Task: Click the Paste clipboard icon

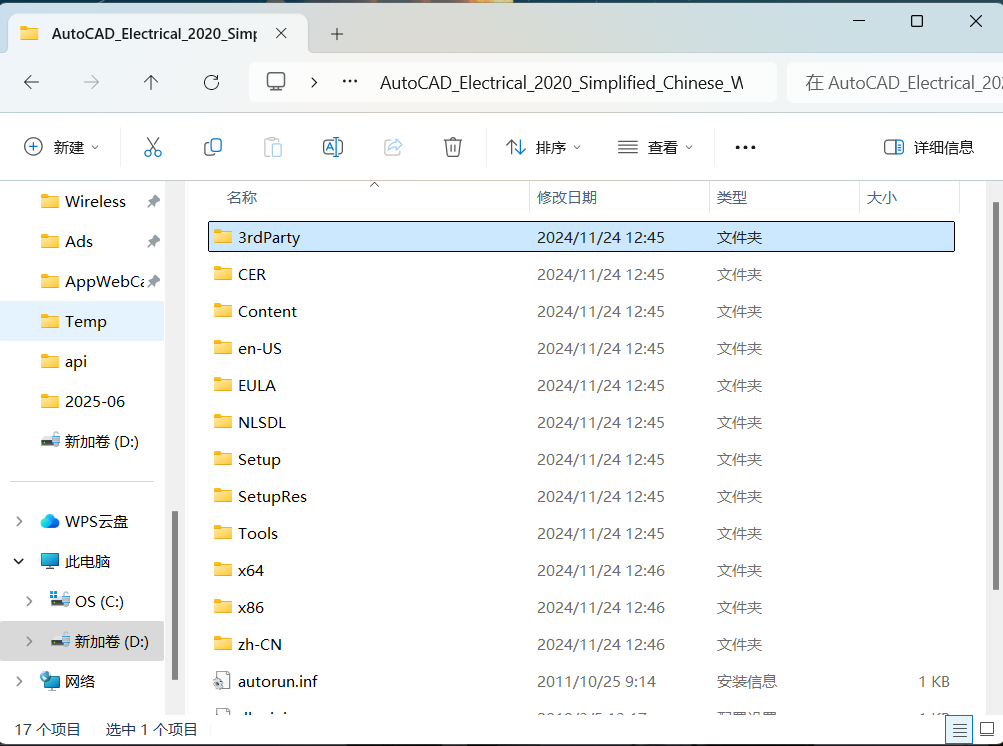Action: tap(272, 147)
